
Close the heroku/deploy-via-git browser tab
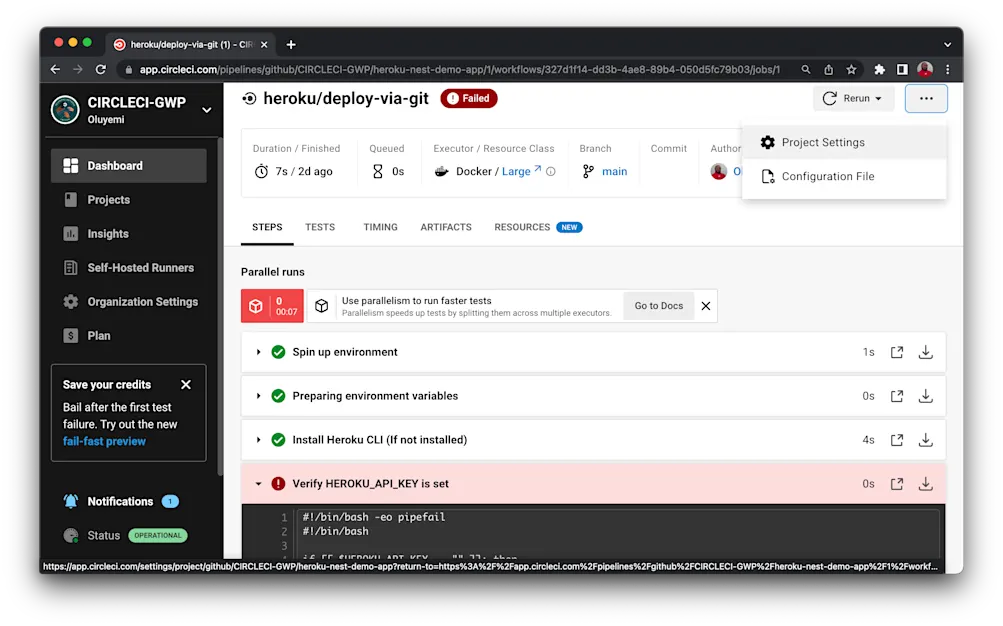click(x=264, y=45)
